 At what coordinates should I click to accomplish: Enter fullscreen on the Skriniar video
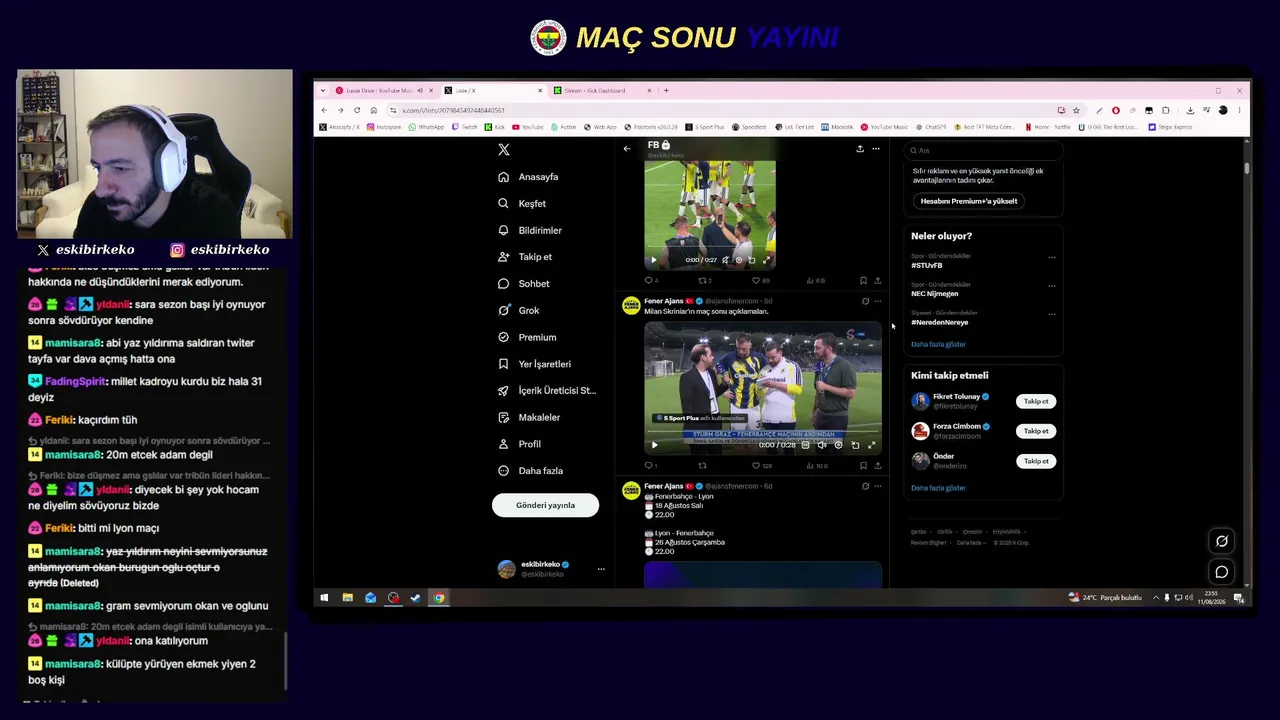[871, 445]
